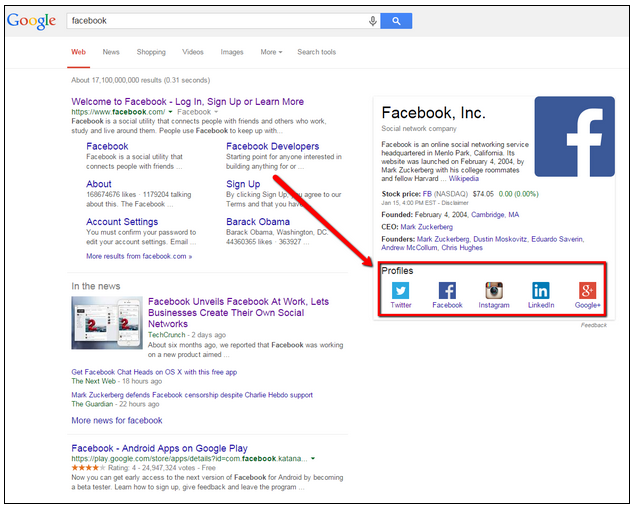The width and height of the screenshot is (634, 508).
Task: Click the Social network company subtitle
Action: click(419, 129)
